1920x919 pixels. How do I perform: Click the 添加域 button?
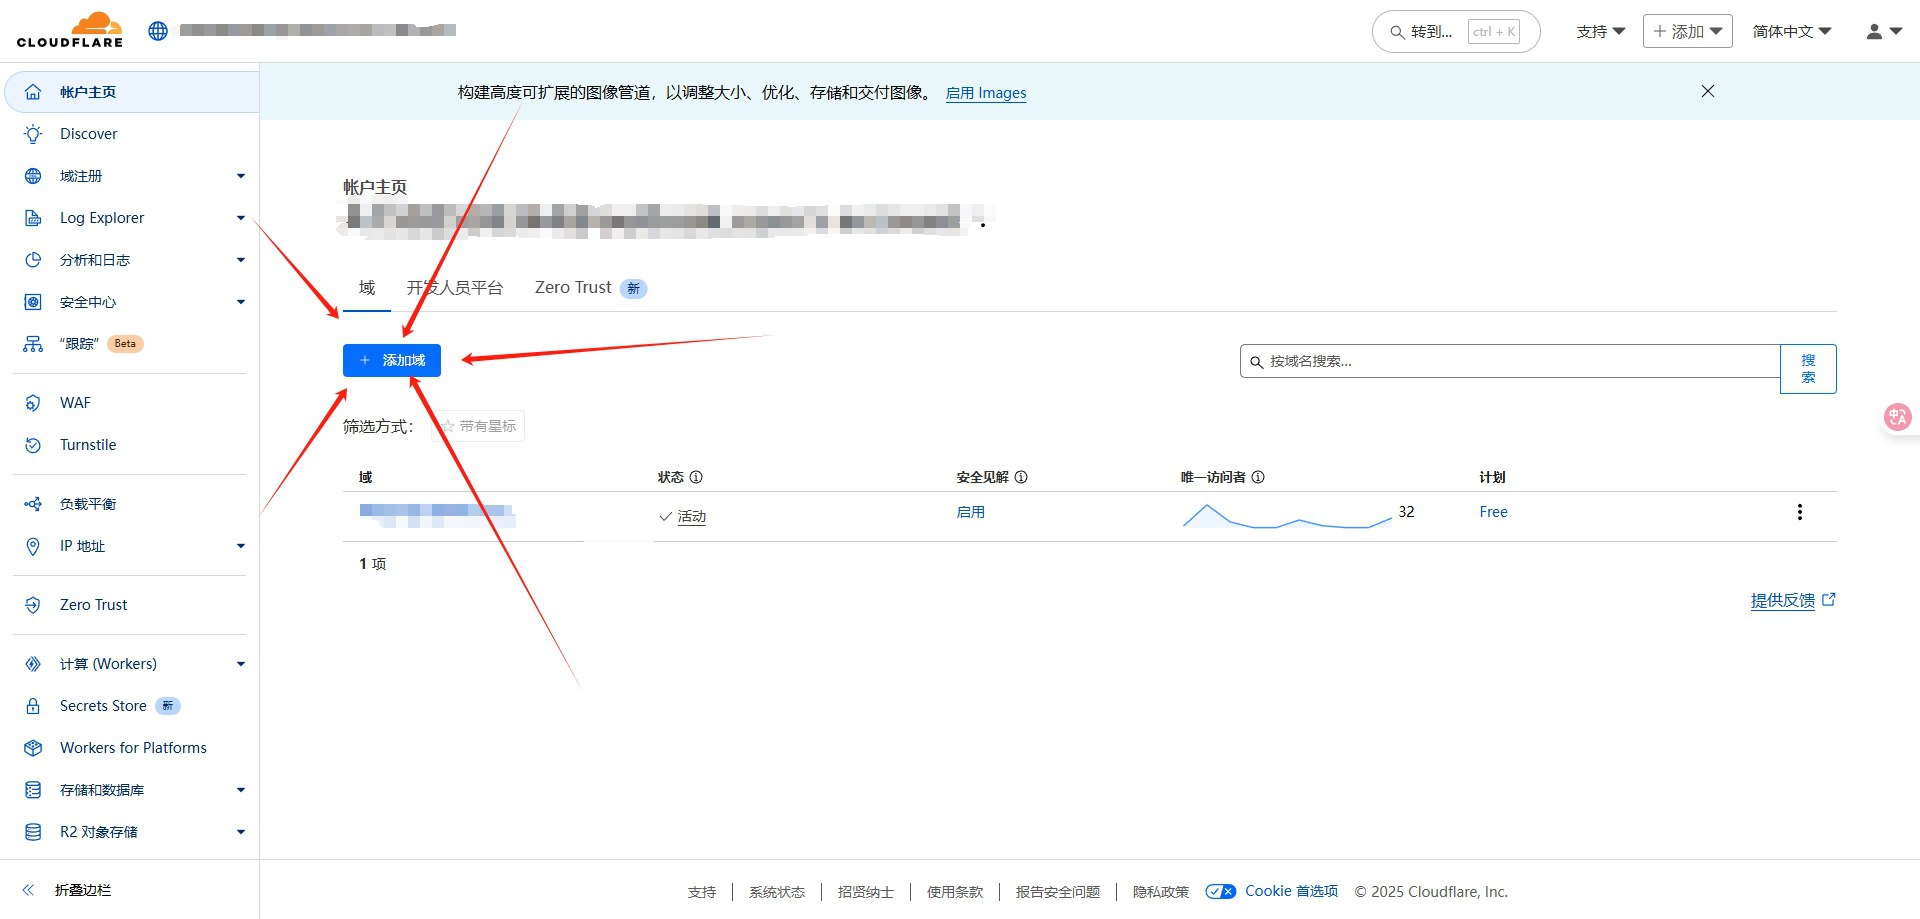[392, 360]
